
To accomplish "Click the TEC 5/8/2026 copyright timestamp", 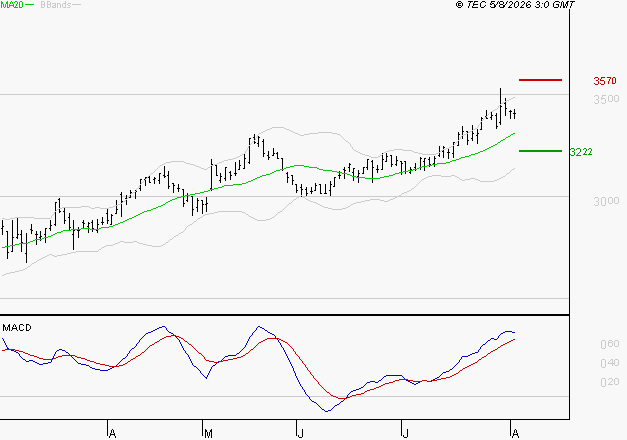I will tap(515, 5).
